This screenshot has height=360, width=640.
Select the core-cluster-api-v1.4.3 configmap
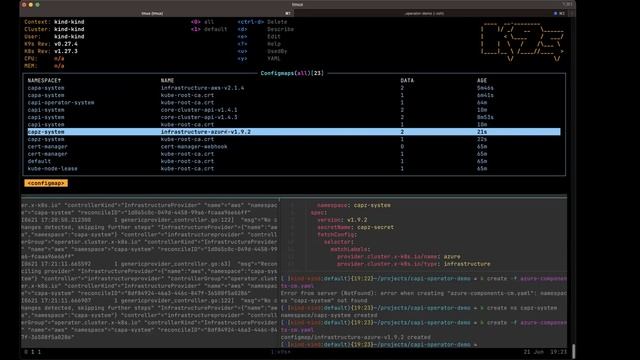294,117
